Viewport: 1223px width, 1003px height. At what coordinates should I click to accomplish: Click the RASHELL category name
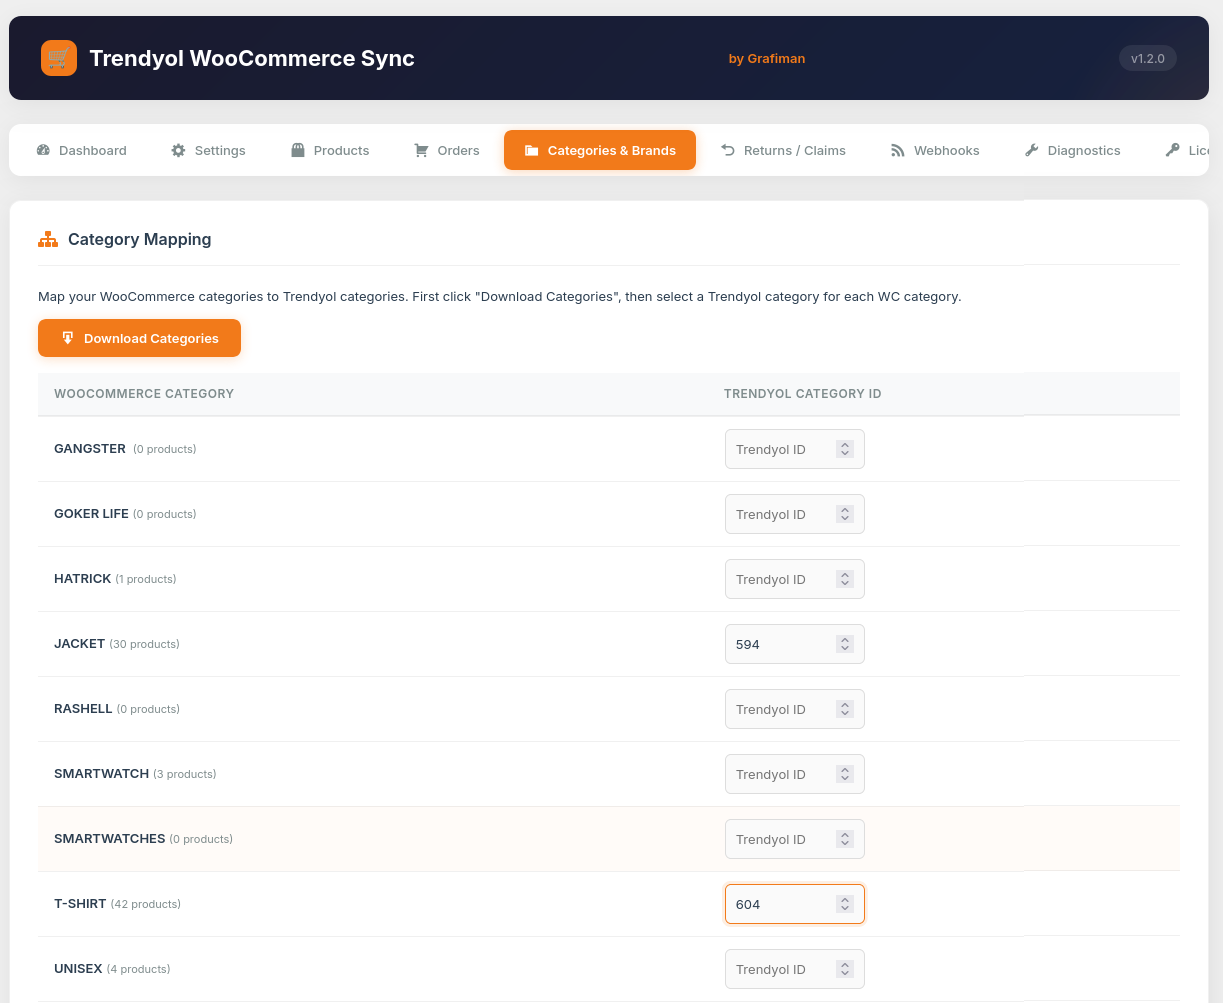coord(83,709)
